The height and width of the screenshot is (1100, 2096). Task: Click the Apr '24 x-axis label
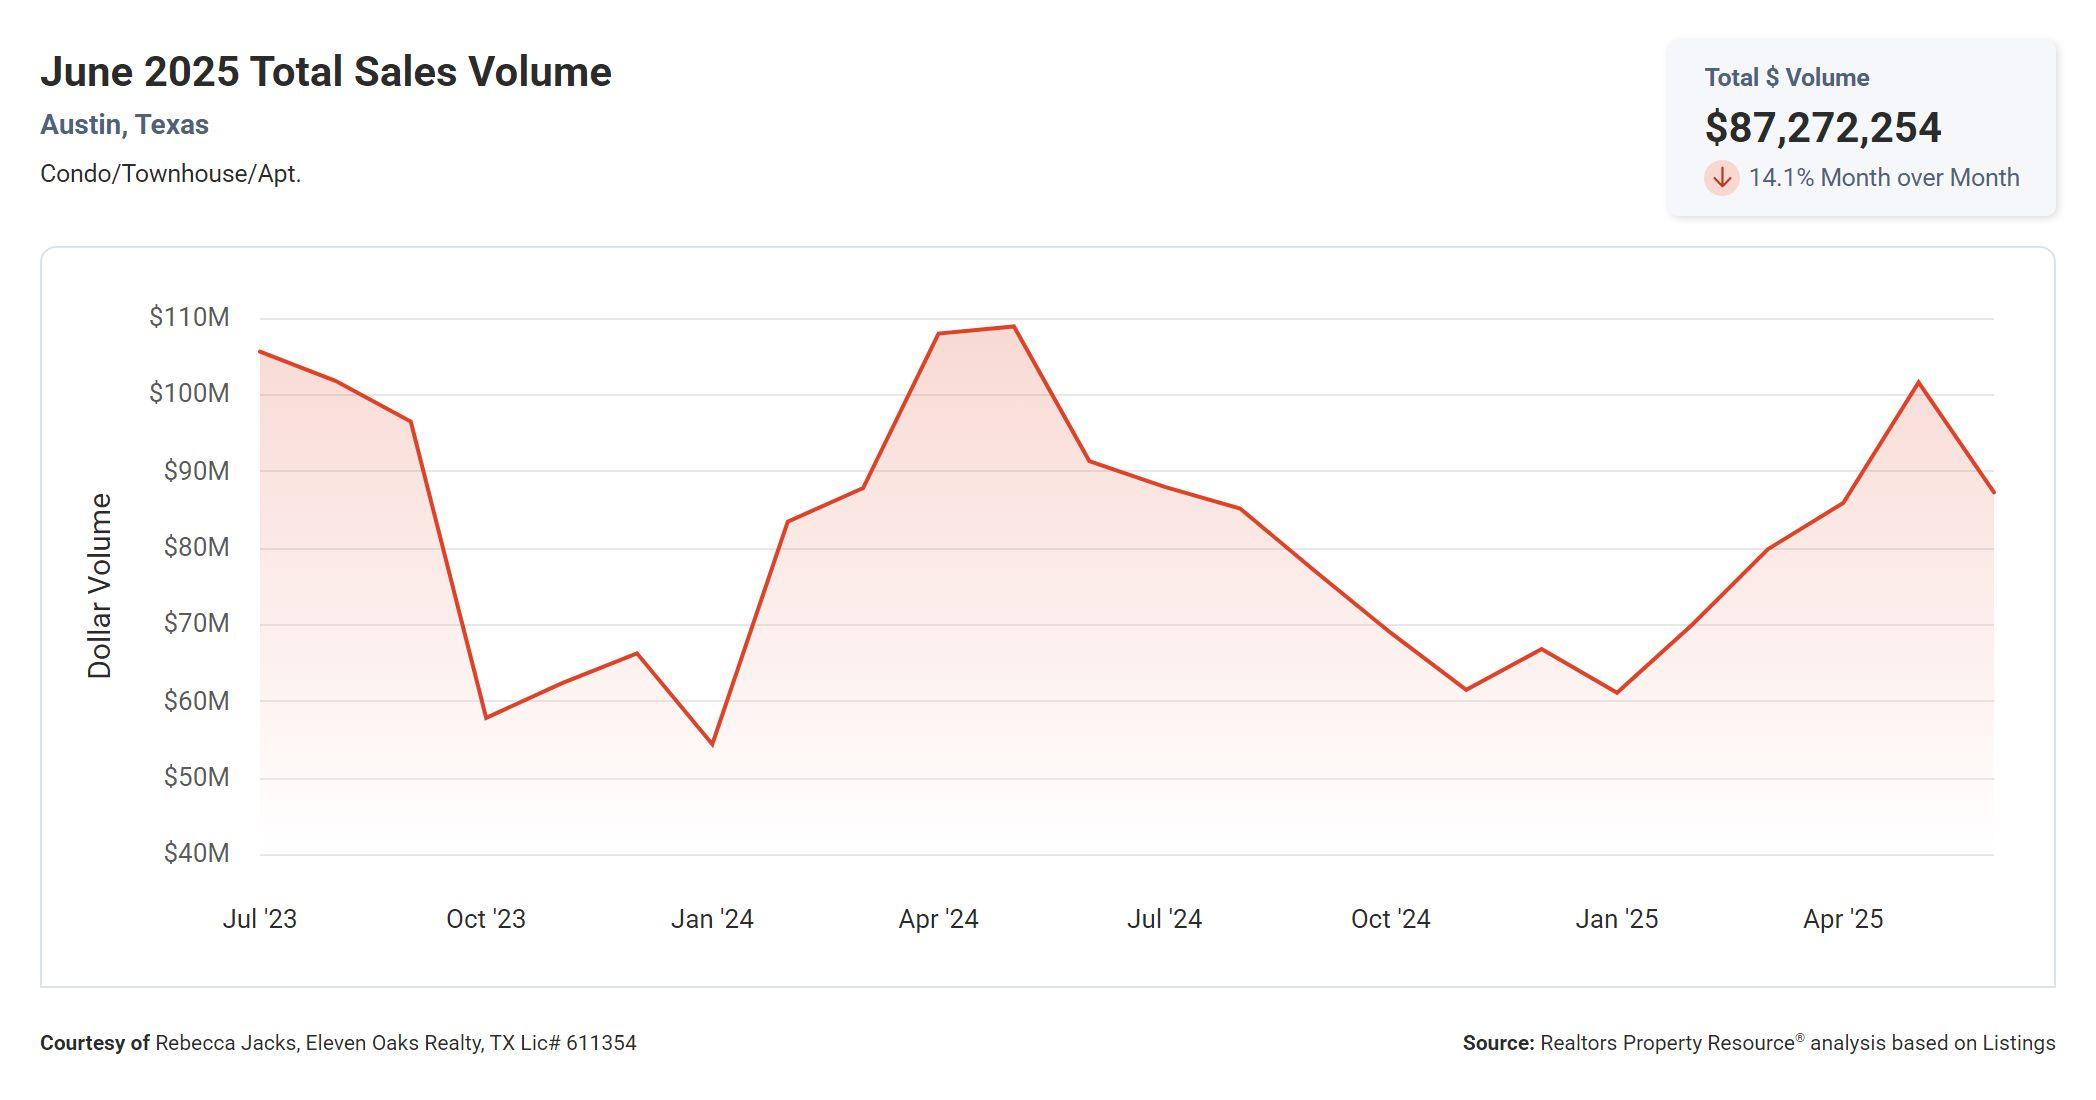click(938, 919)
